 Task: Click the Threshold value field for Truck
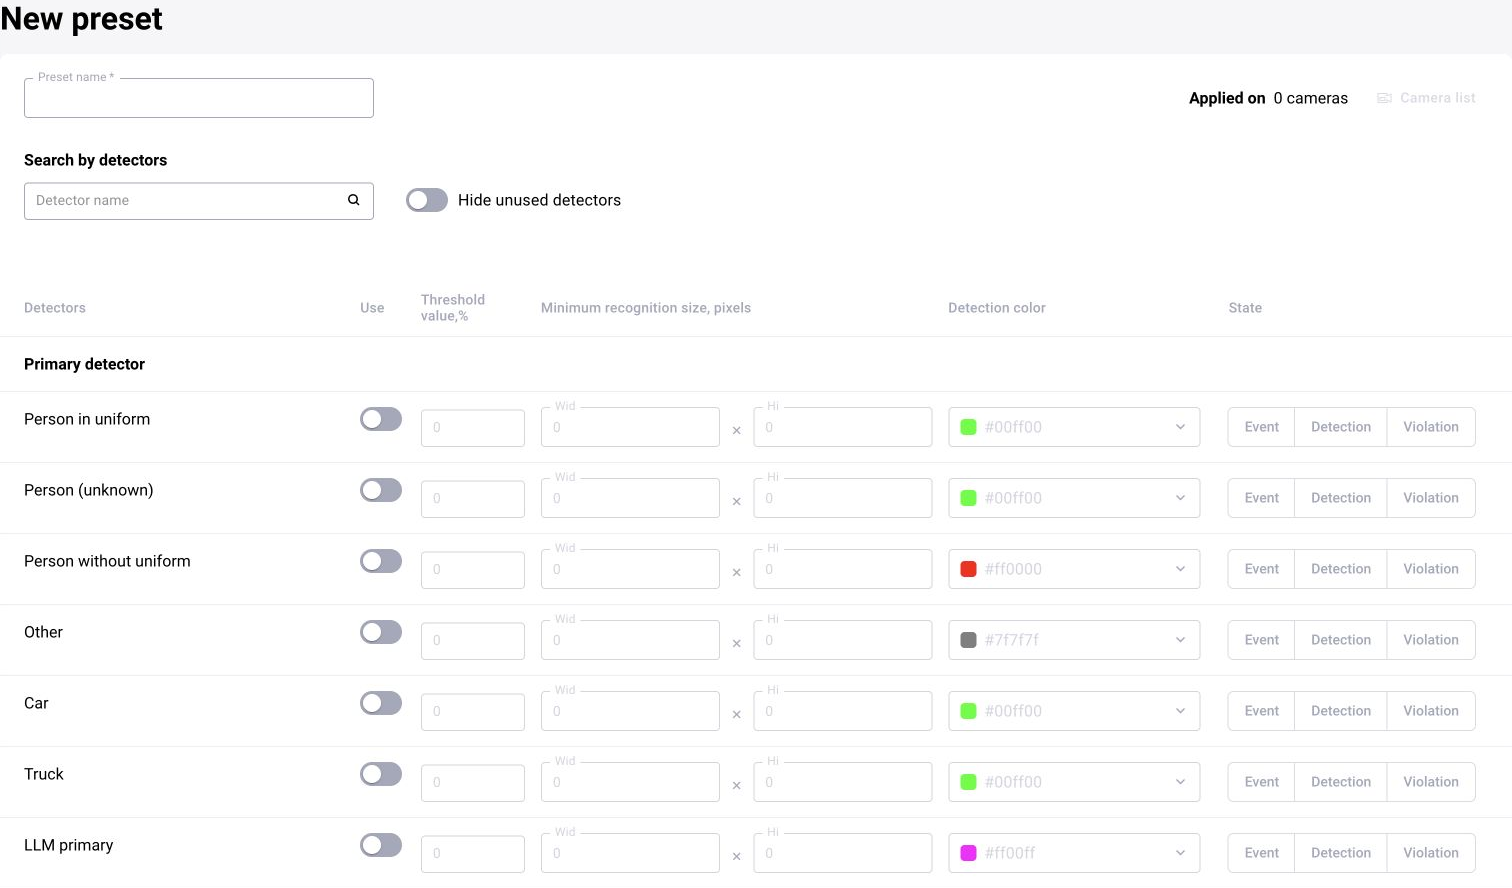coord(473,783)
